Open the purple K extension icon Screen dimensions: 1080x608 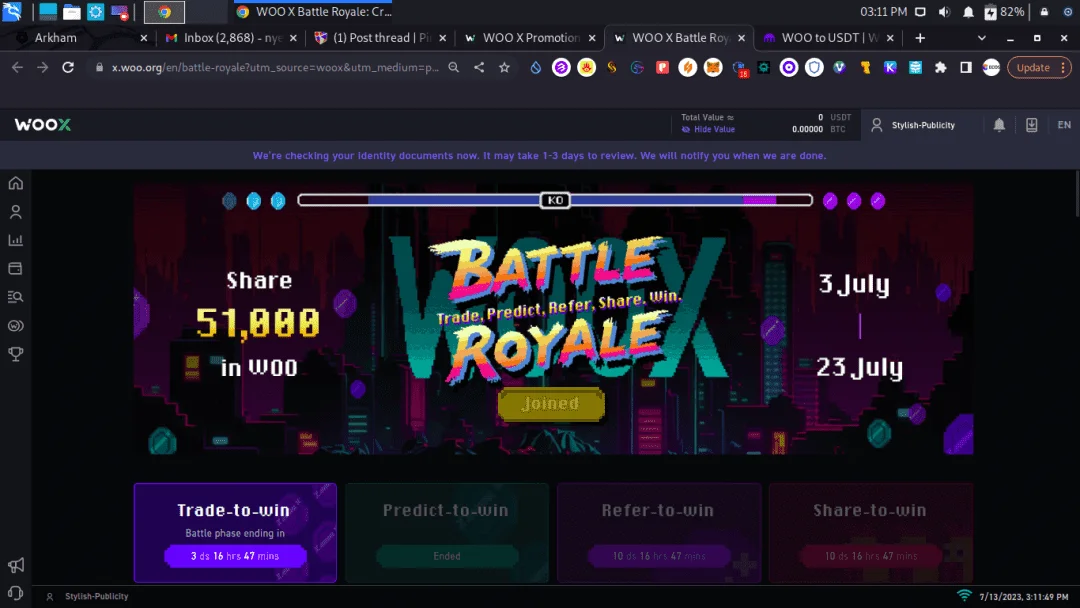pyautogui.click(x=890, y=67)
